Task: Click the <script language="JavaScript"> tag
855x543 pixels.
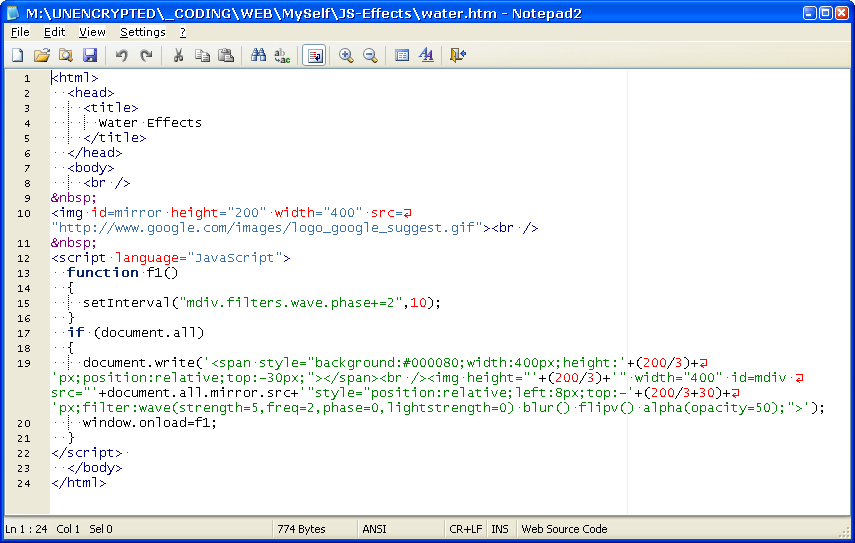Action: pos(171,258)
